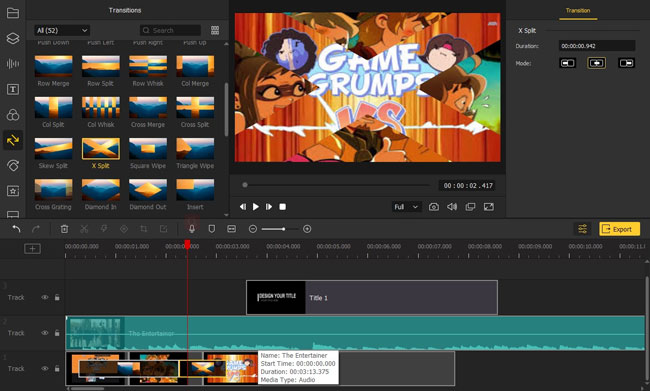The image size is (650, 391).
Task: Pick the Col Whisk transition
Action: (x=101, y=107)
